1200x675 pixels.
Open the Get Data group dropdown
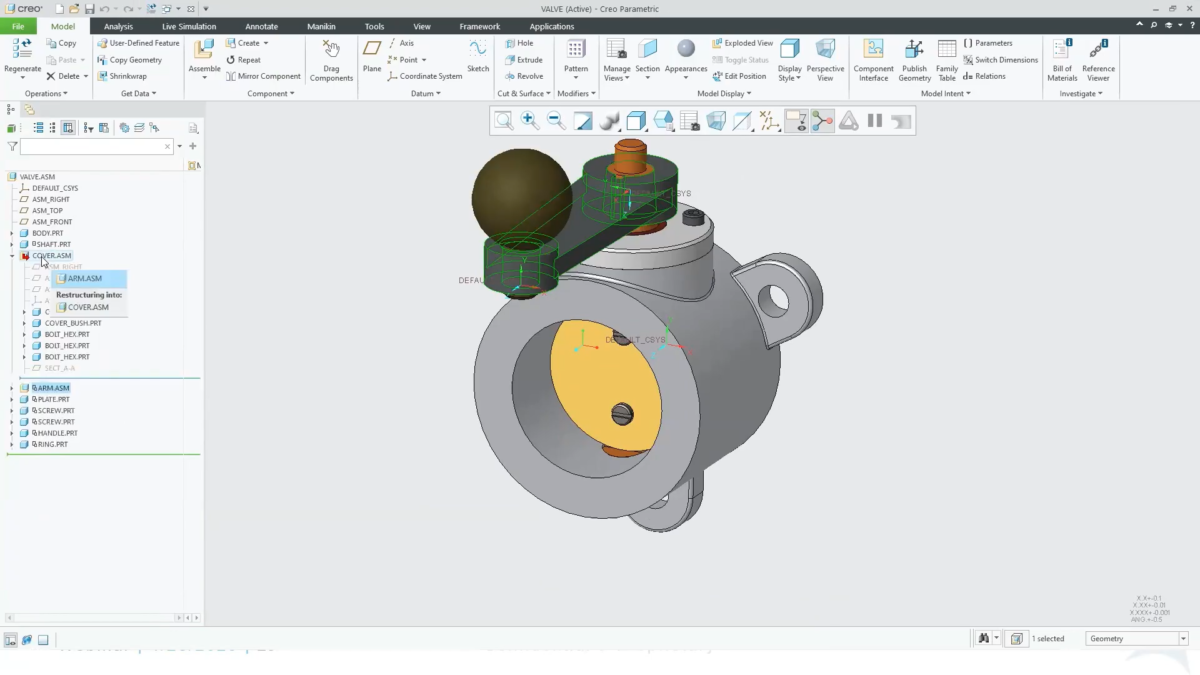coord(138,93)
